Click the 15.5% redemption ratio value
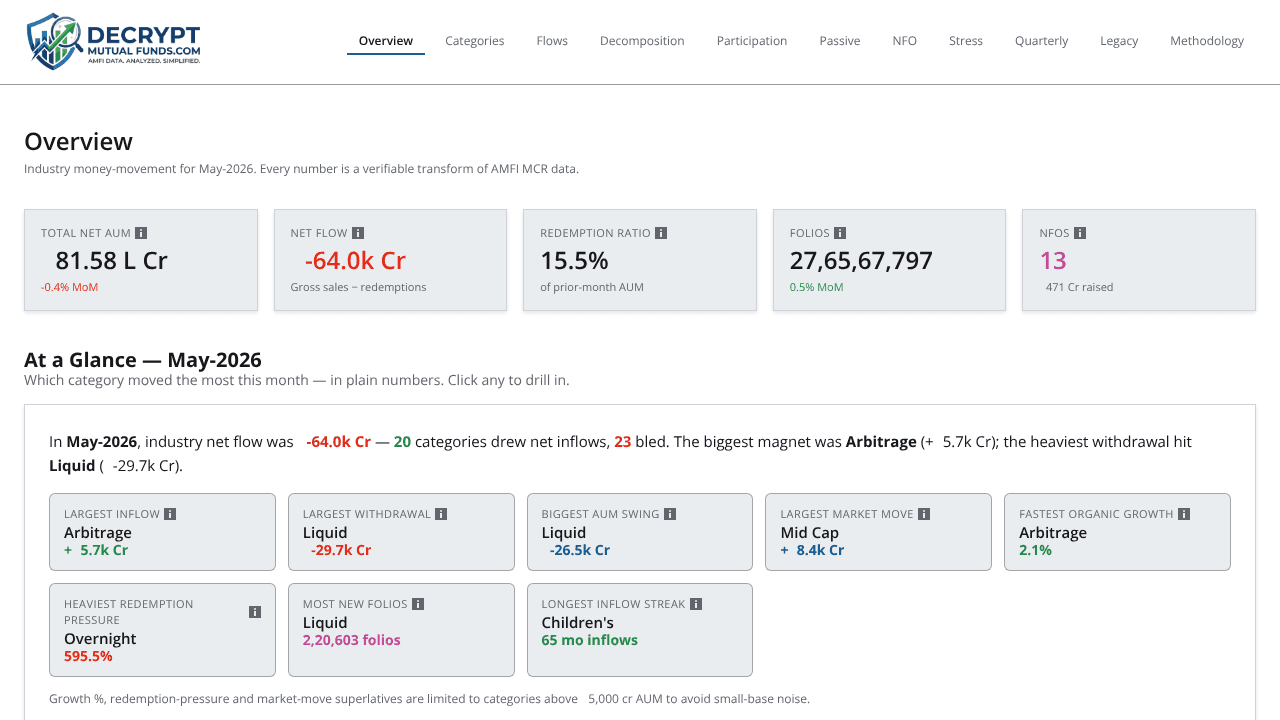The image size is (1280, 720). 575,261
